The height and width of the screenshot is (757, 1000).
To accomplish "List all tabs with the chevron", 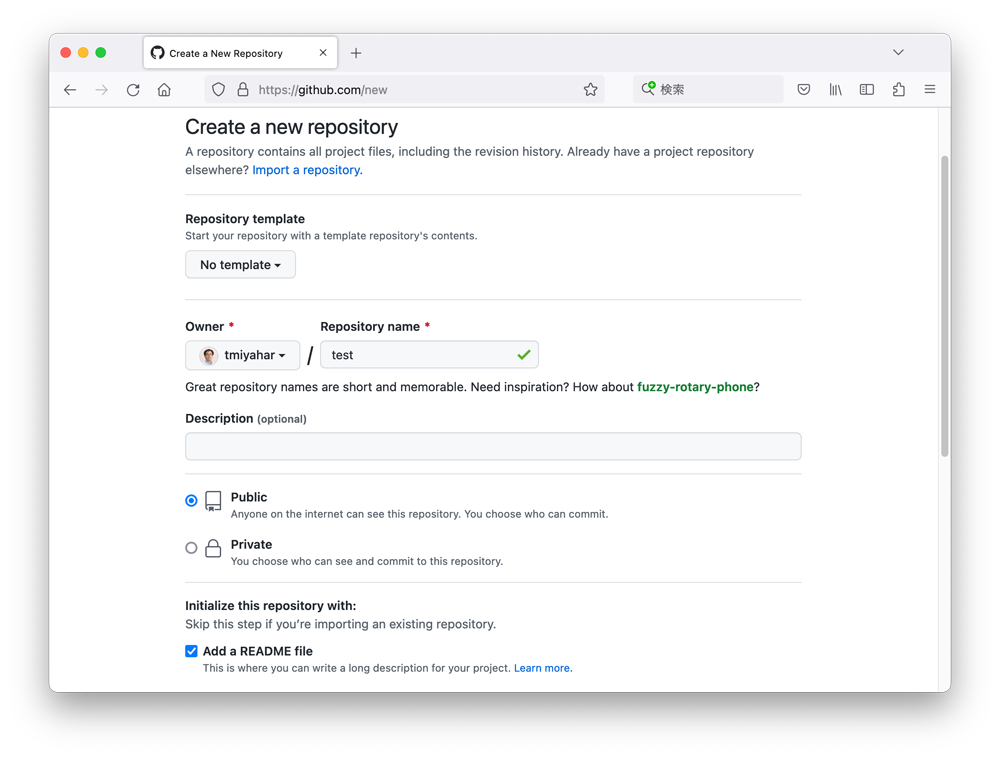I will pos(898,52).
